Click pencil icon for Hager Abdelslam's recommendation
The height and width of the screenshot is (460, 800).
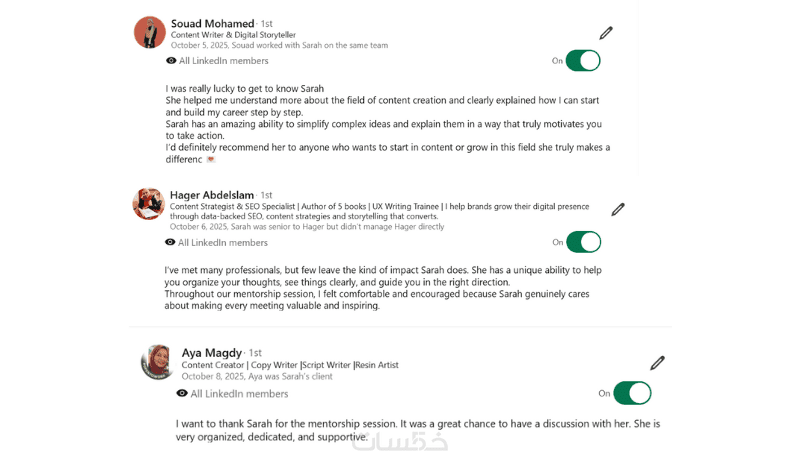click(x=618, y=209)
